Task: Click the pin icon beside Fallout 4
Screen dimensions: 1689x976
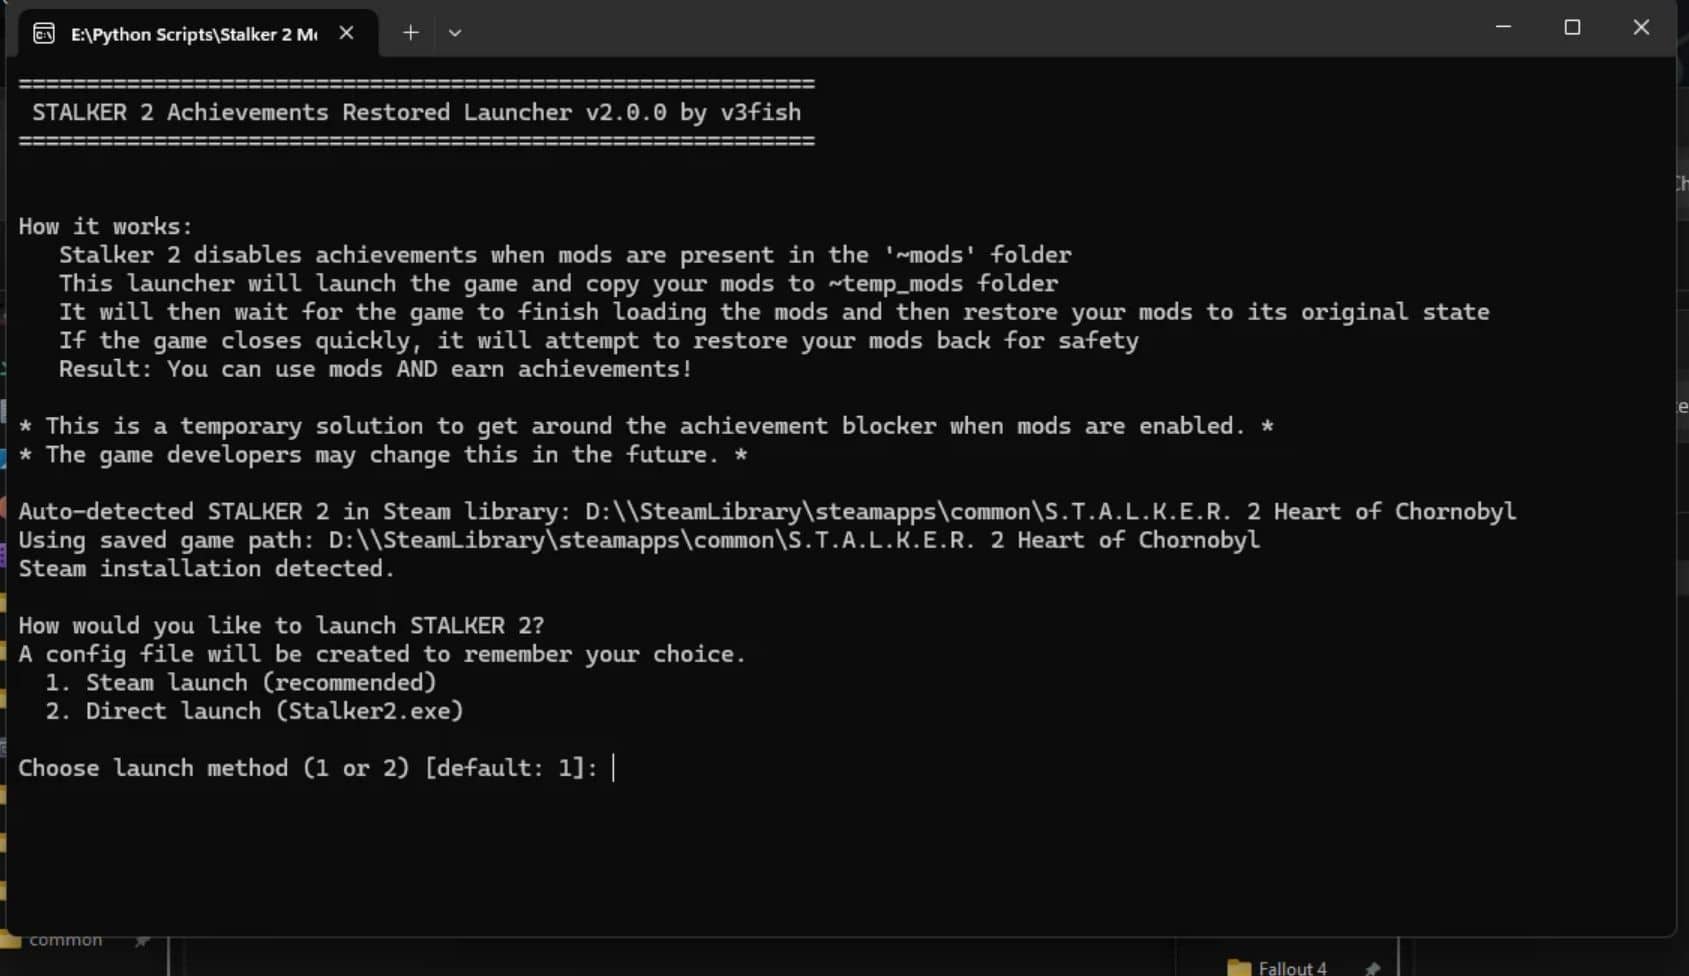Action: 1372,967
